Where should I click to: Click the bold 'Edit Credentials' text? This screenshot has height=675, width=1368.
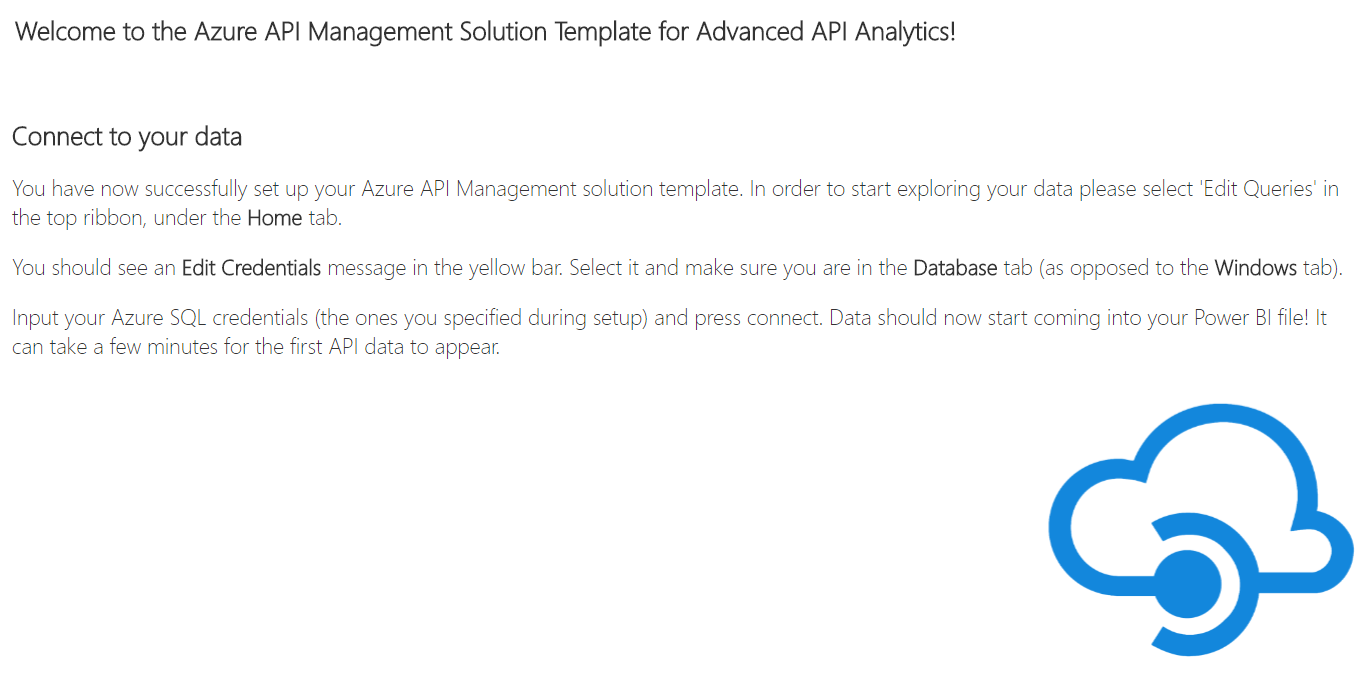251,268
